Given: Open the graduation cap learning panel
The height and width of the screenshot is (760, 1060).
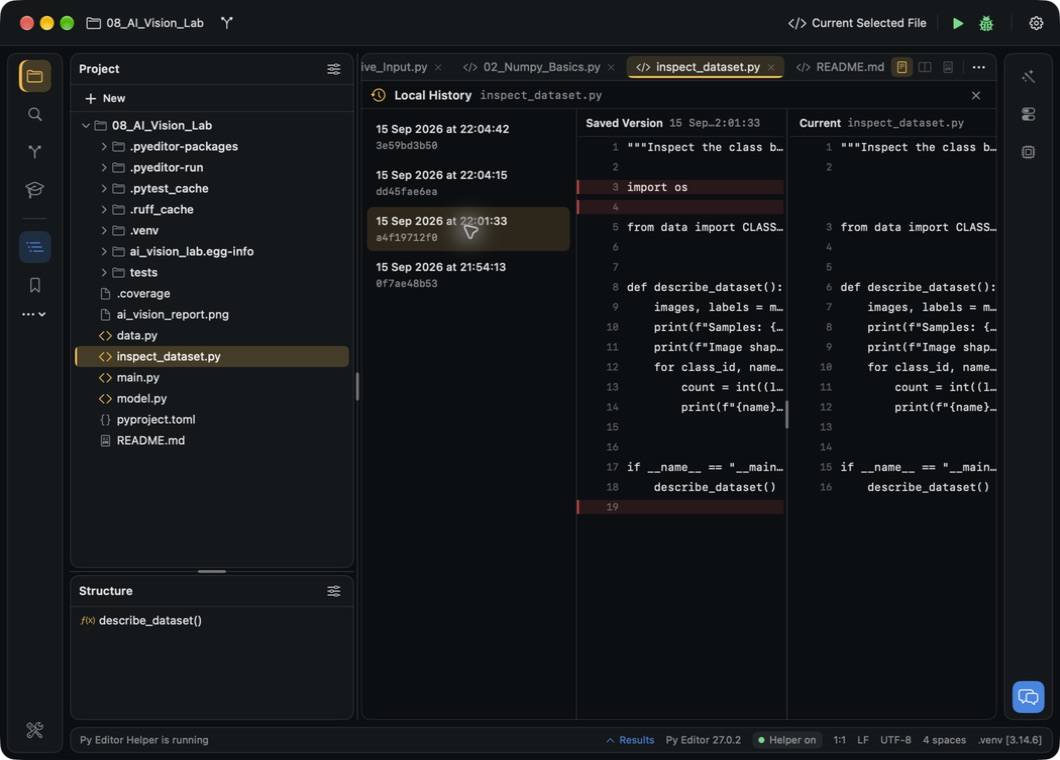Looking at the screenshot, I should [34, 189].
